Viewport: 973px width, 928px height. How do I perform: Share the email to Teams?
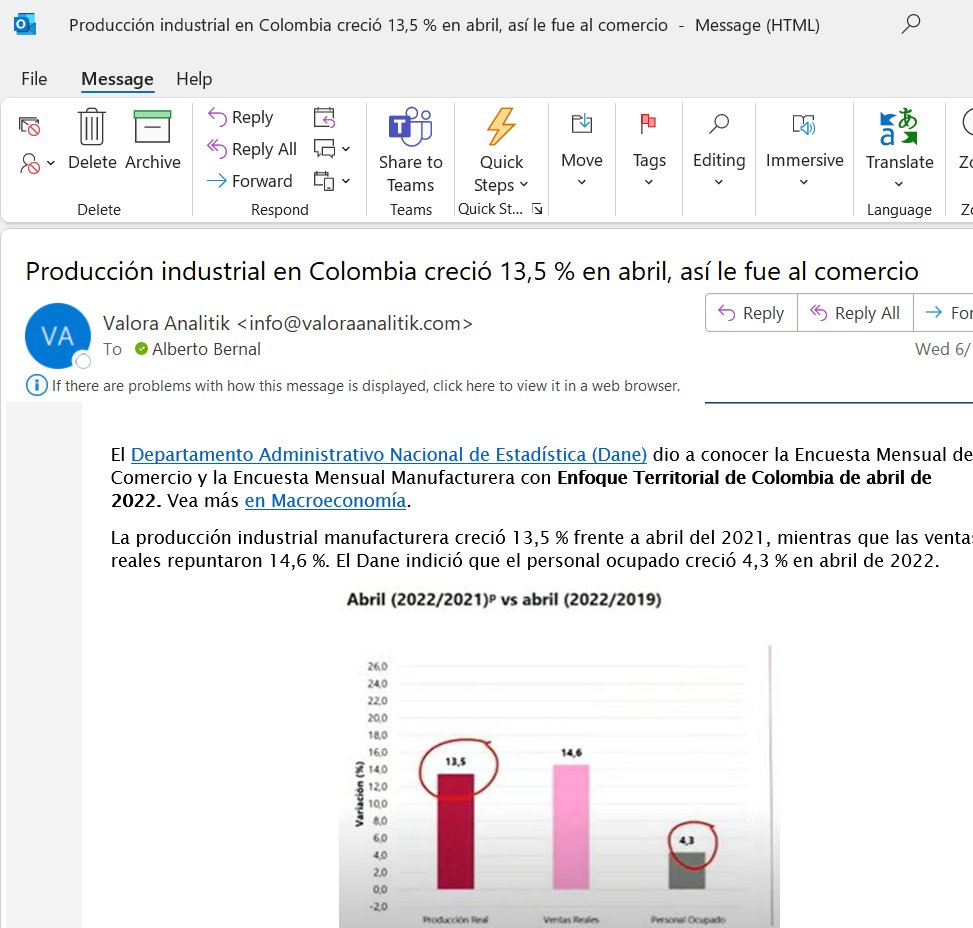tap(410, 150)
